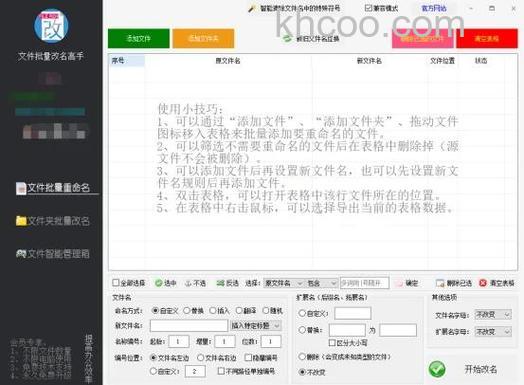Click the green swap arrows filename icon
The height and width of the screenshot is (385, 524).
pyautogui.click(x=287, y=38)
